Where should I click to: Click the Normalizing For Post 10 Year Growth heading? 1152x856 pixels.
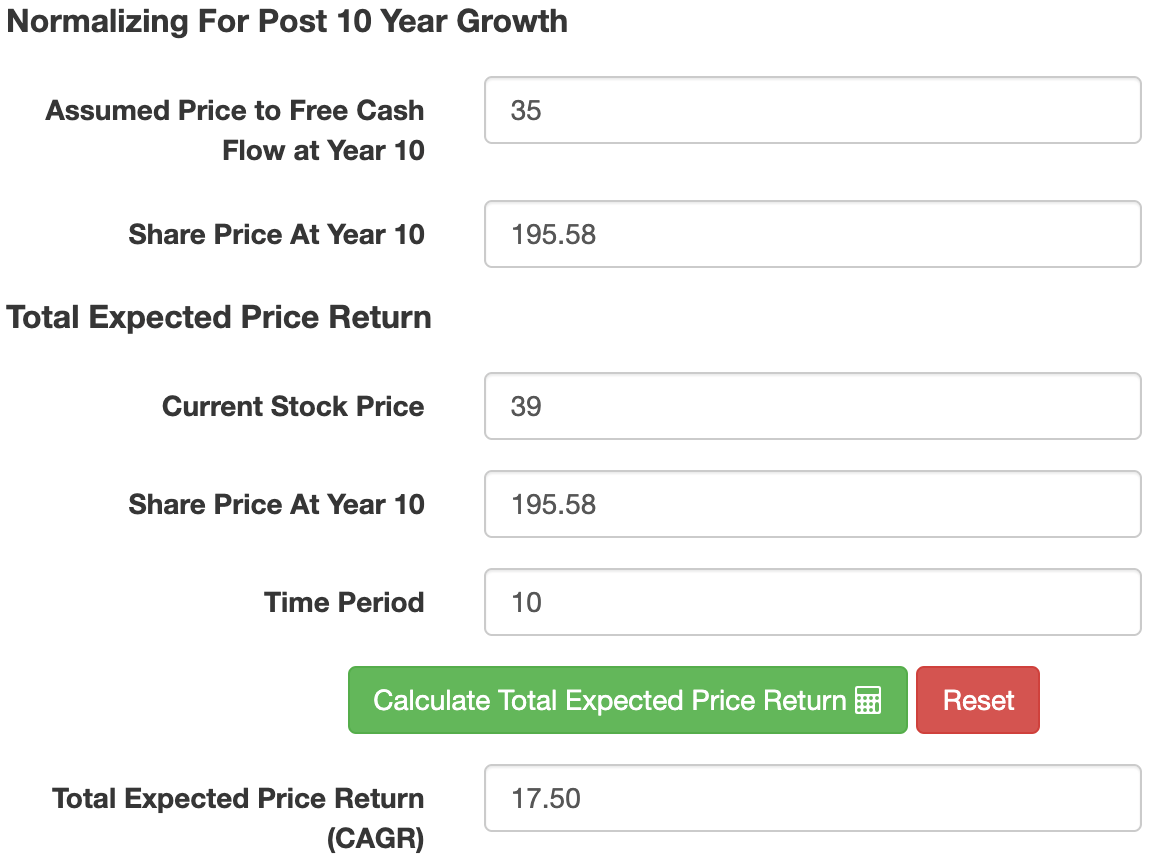point(287,21)
